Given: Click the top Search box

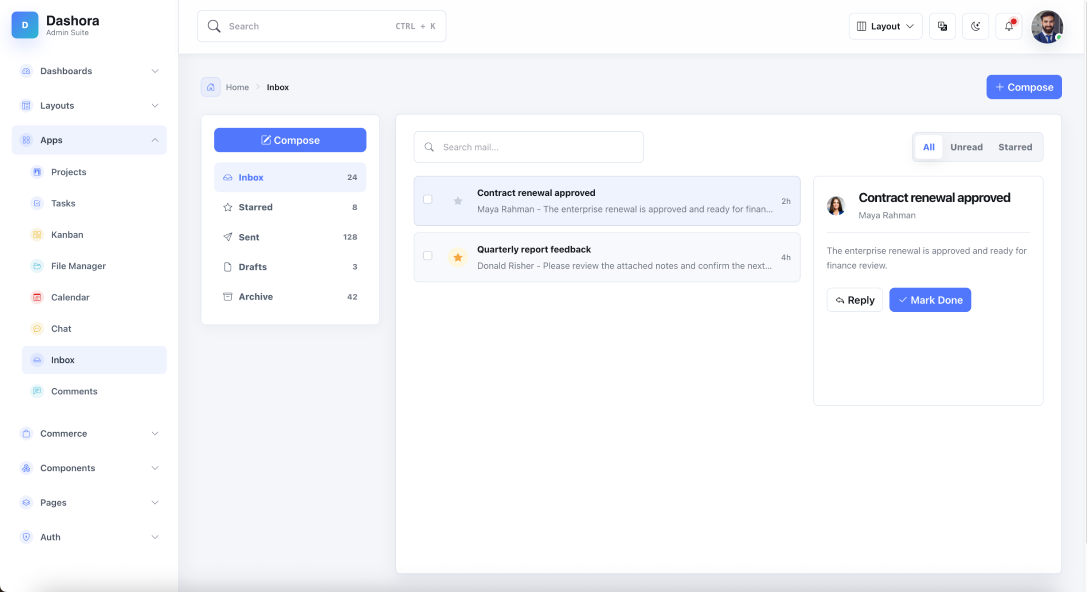Looking at the screenshot, I should [322, 26].
